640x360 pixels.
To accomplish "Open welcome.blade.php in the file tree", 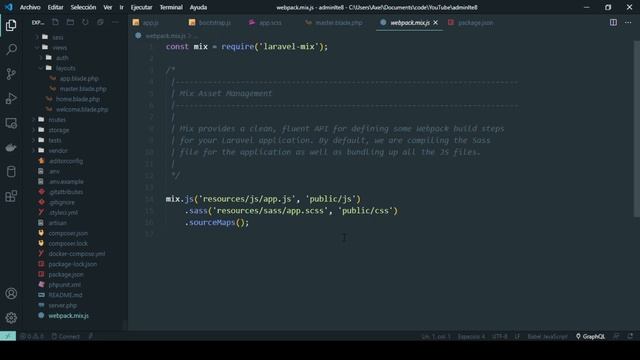I will tap(82, 109).
